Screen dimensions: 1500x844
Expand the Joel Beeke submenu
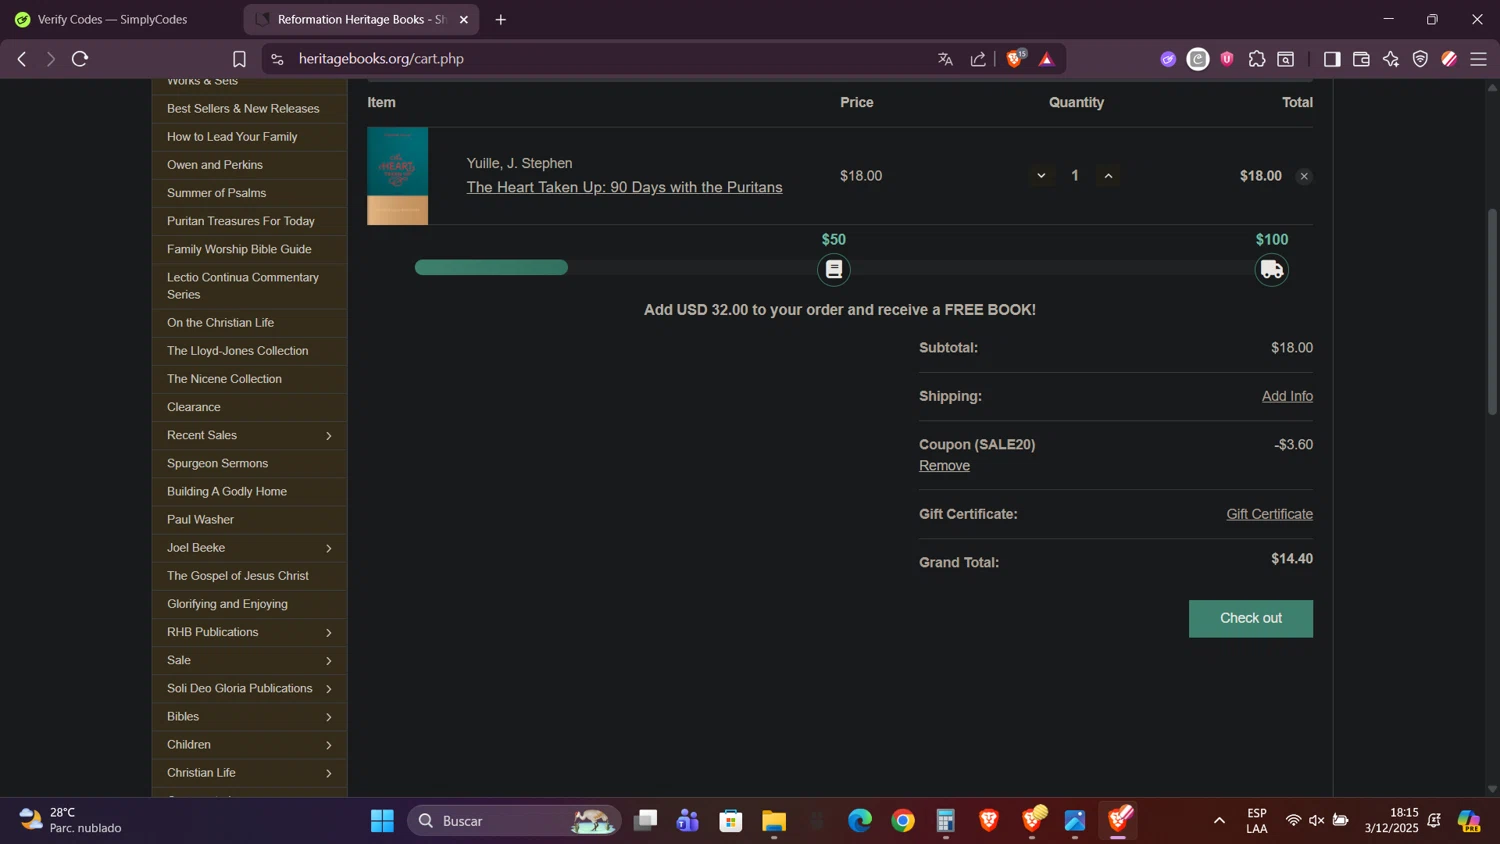click(329, 548)
